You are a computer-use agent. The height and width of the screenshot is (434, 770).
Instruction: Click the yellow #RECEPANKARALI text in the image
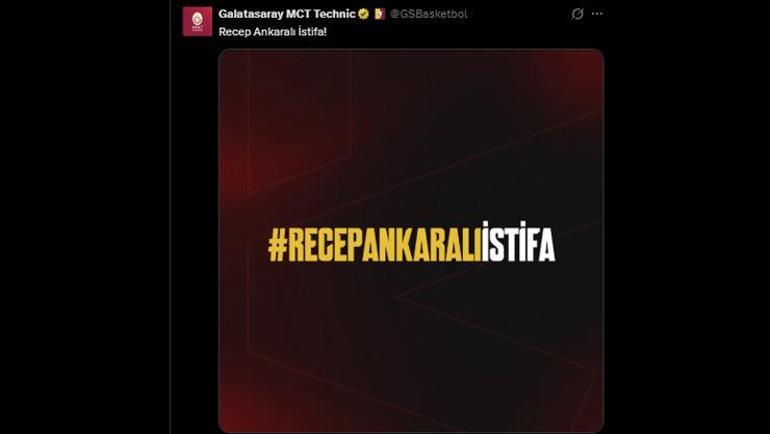tap(375, 245)
